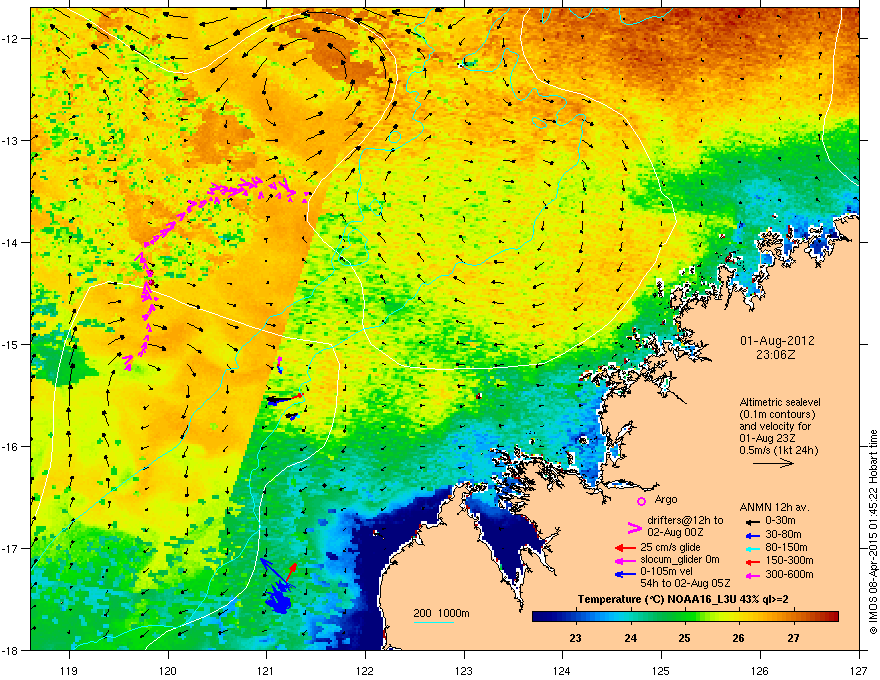The width and height of the screenshot is (880, 680).
Task: Click the 27 tick label under color bar
Action: coord(793,638)
